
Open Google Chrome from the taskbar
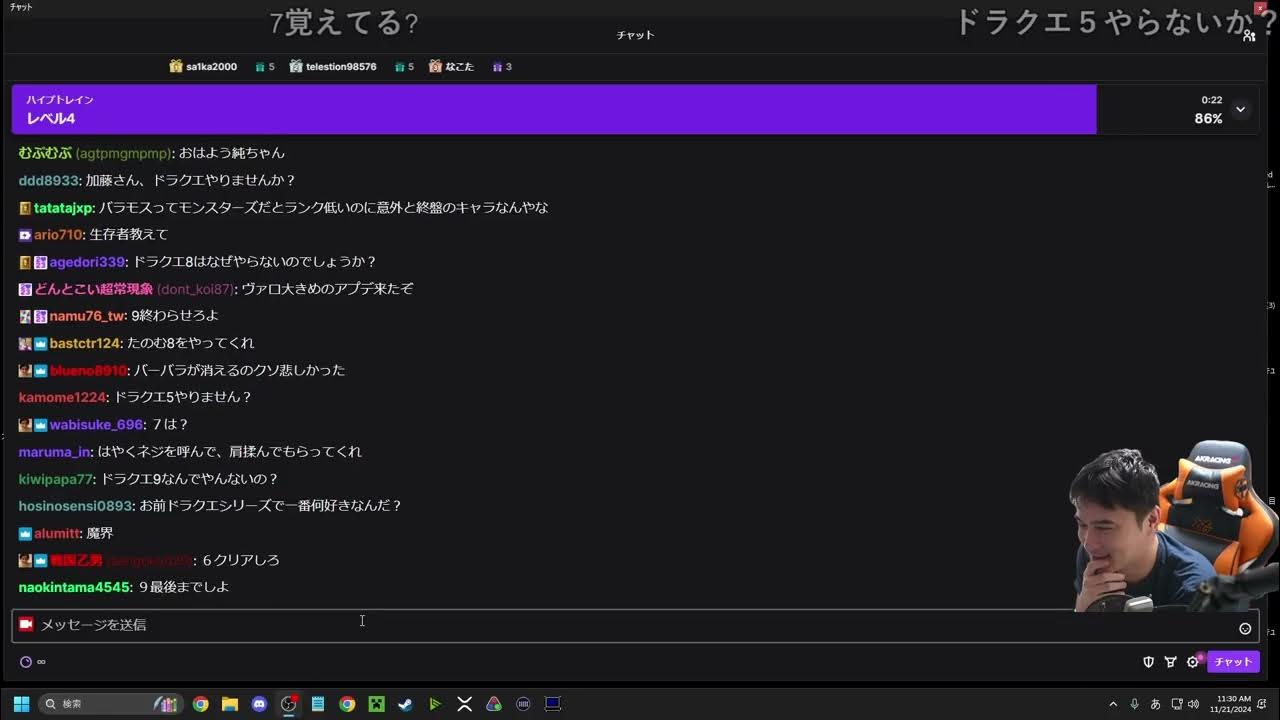(x=201, y=704)
